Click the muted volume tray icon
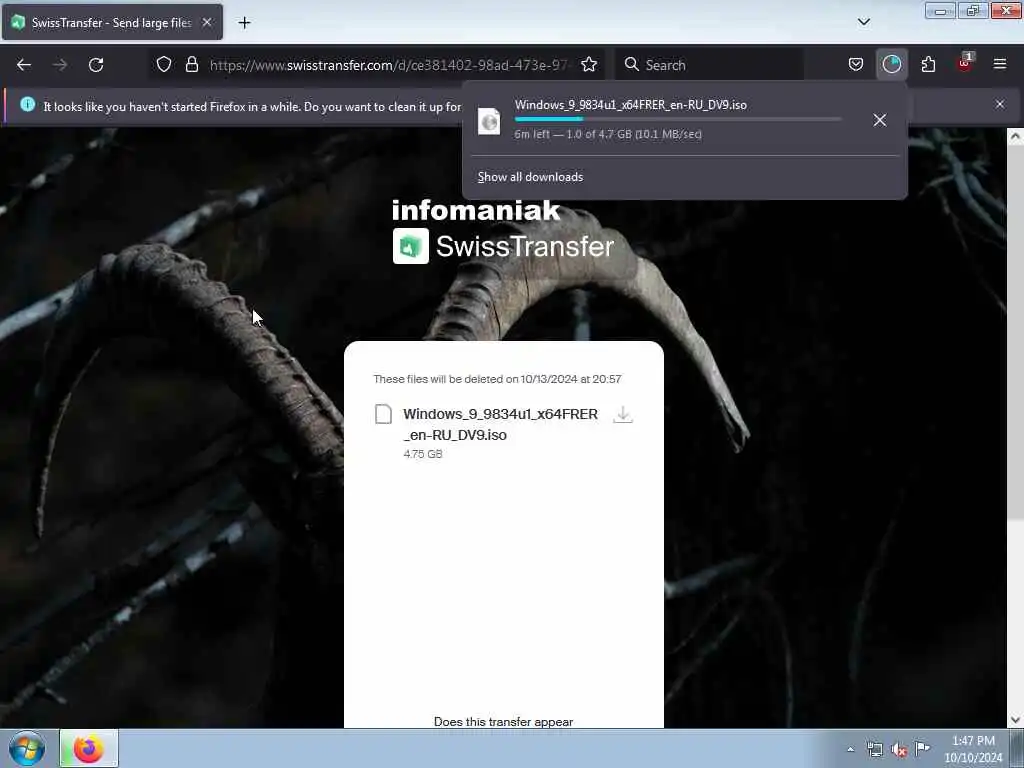 (x=899, y=750)
